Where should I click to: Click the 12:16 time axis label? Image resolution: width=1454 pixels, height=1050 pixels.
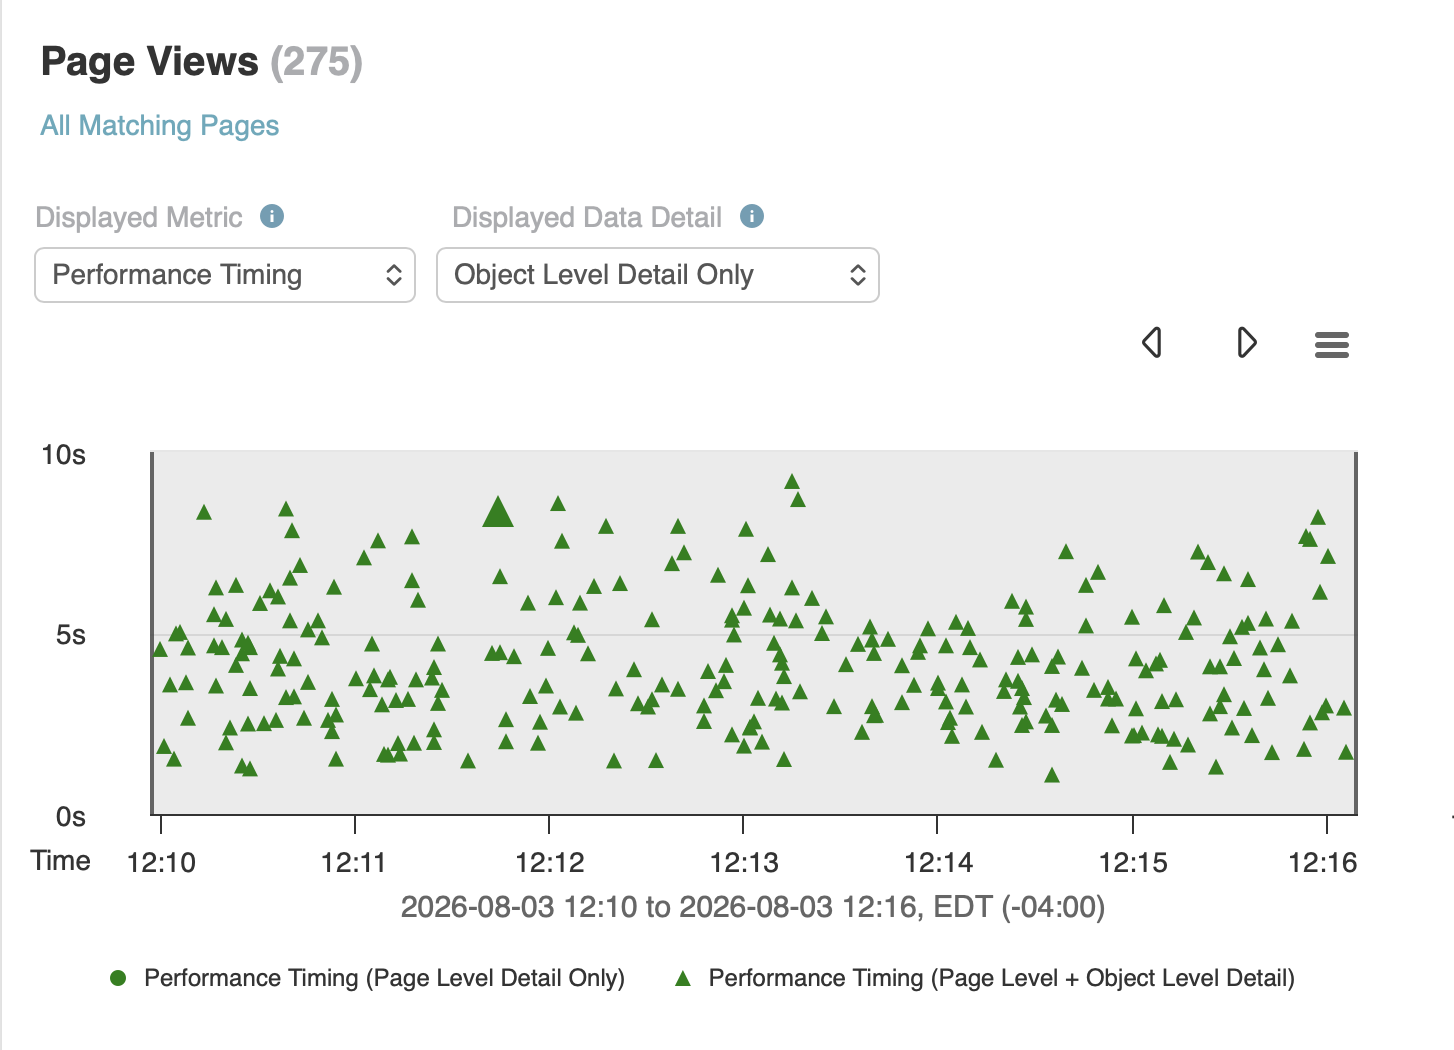point(1323,863)
